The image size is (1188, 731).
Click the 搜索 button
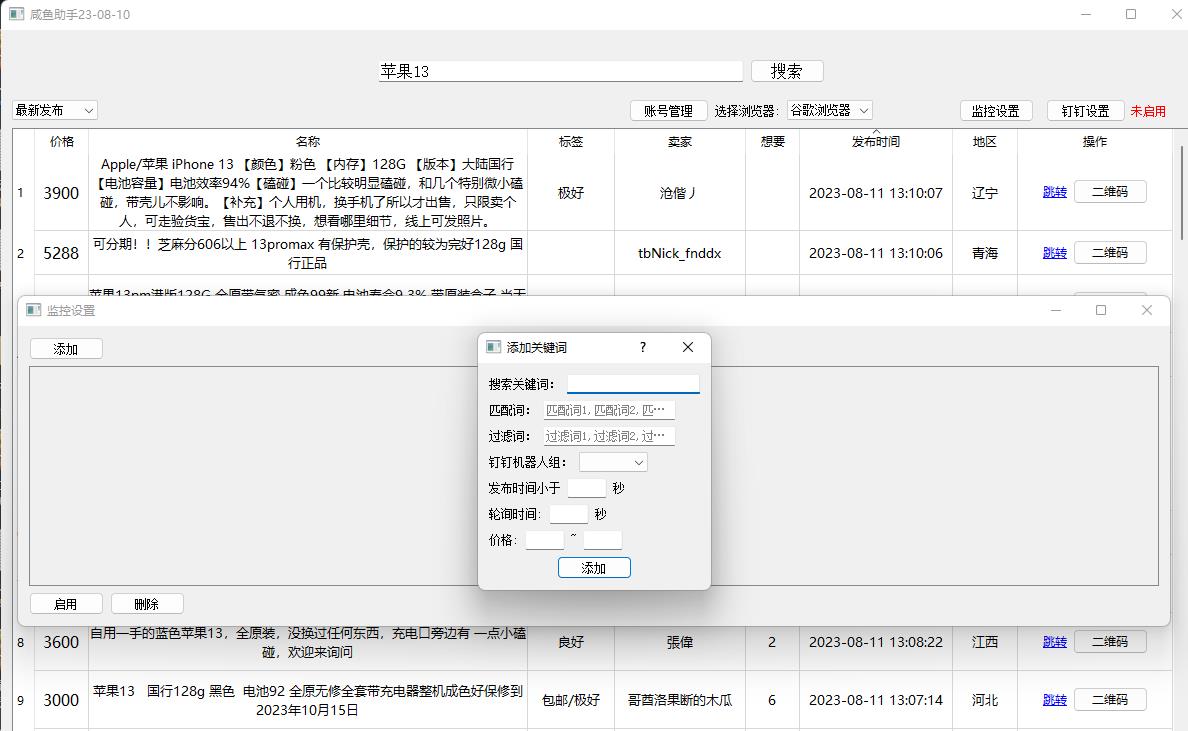(x=787, y=71)
